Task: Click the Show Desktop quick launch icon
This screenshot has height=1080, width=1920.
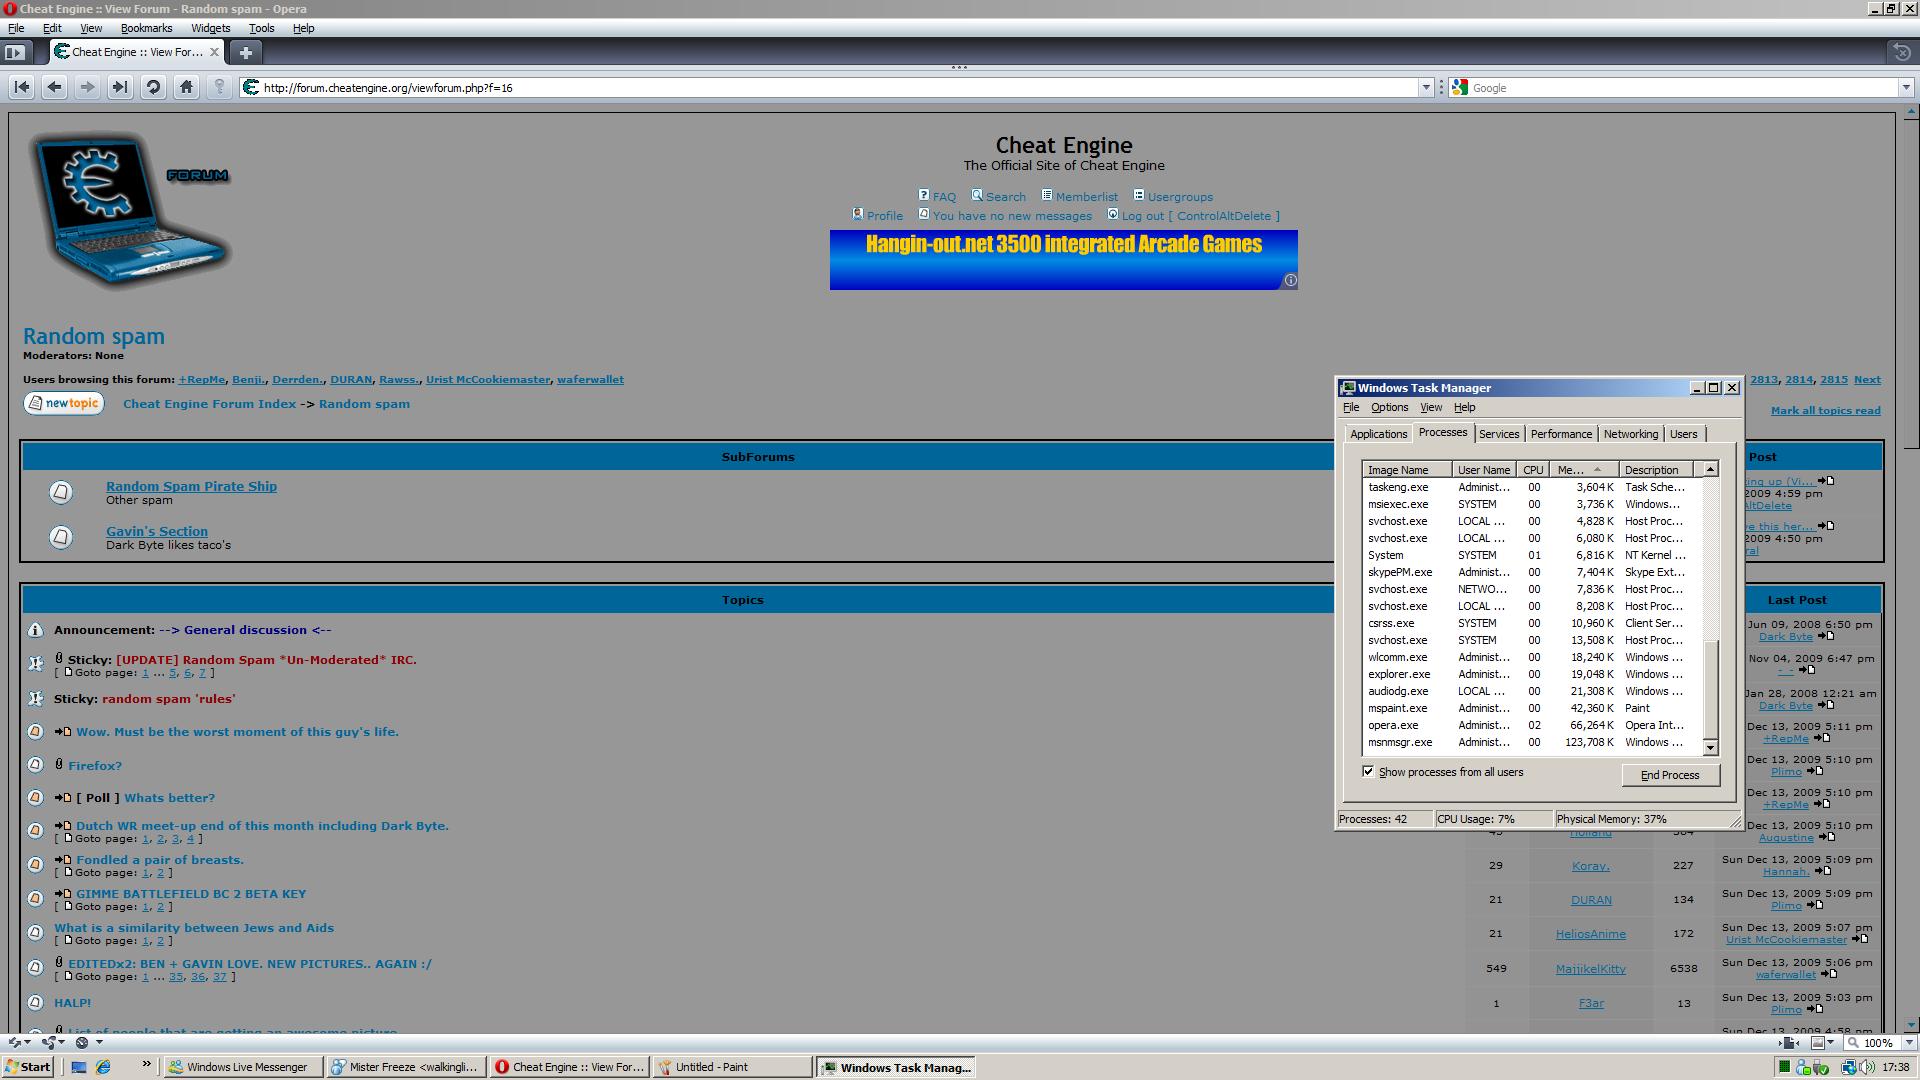Action: tap(79, 1067)
